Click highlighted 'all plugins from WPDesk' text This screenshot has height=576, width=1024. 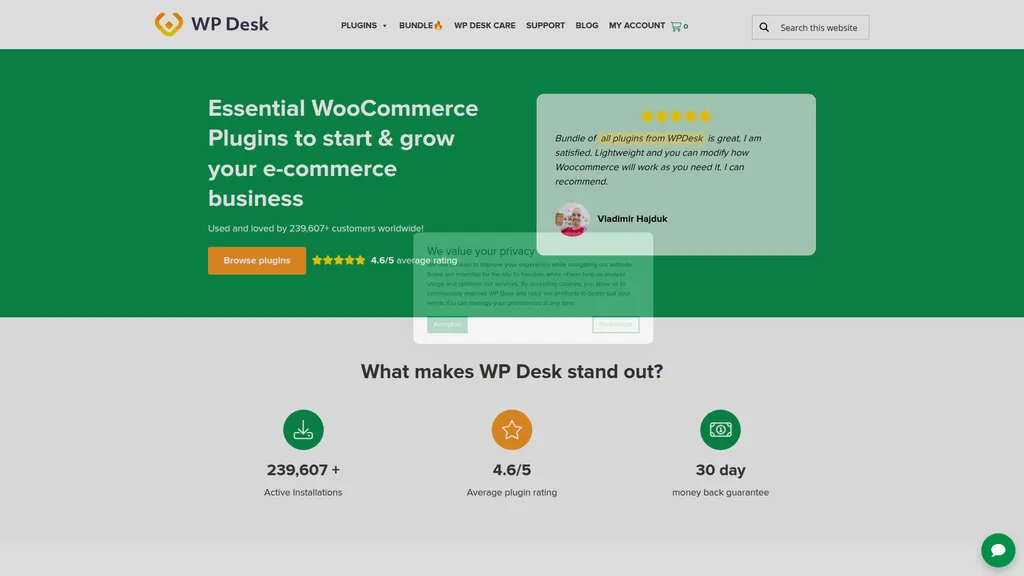pyautogui.click(x=652, y=138)
